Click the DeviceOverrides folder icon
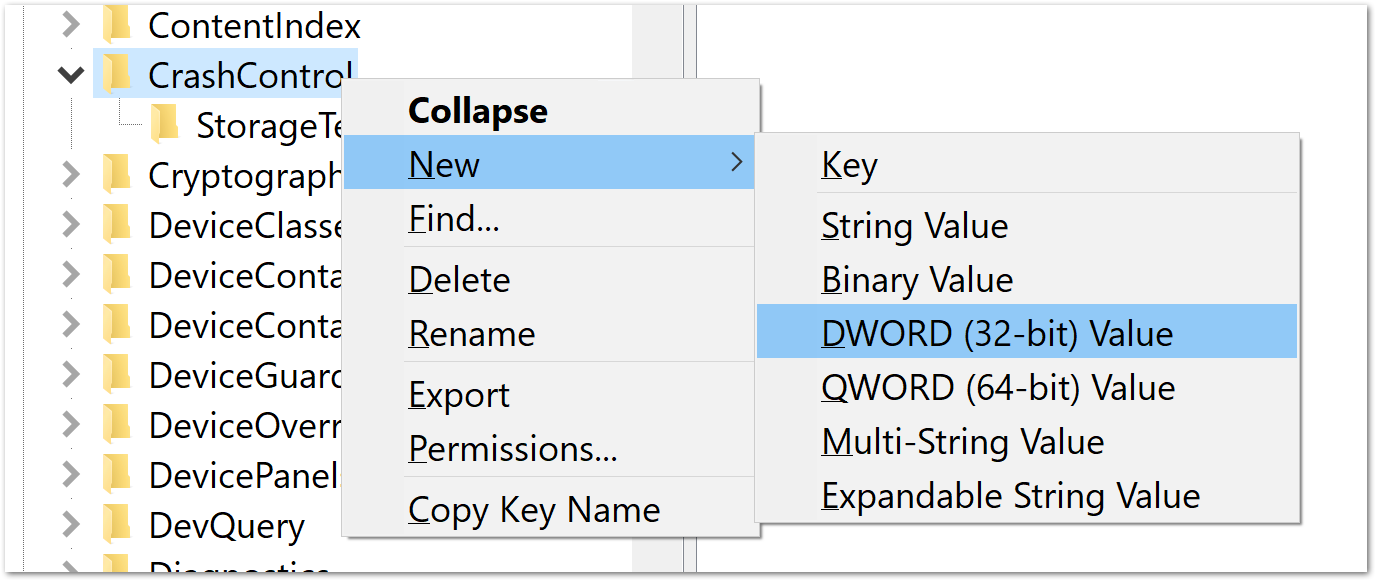This screenshot has height=581, width=1376. click(117, 424)
